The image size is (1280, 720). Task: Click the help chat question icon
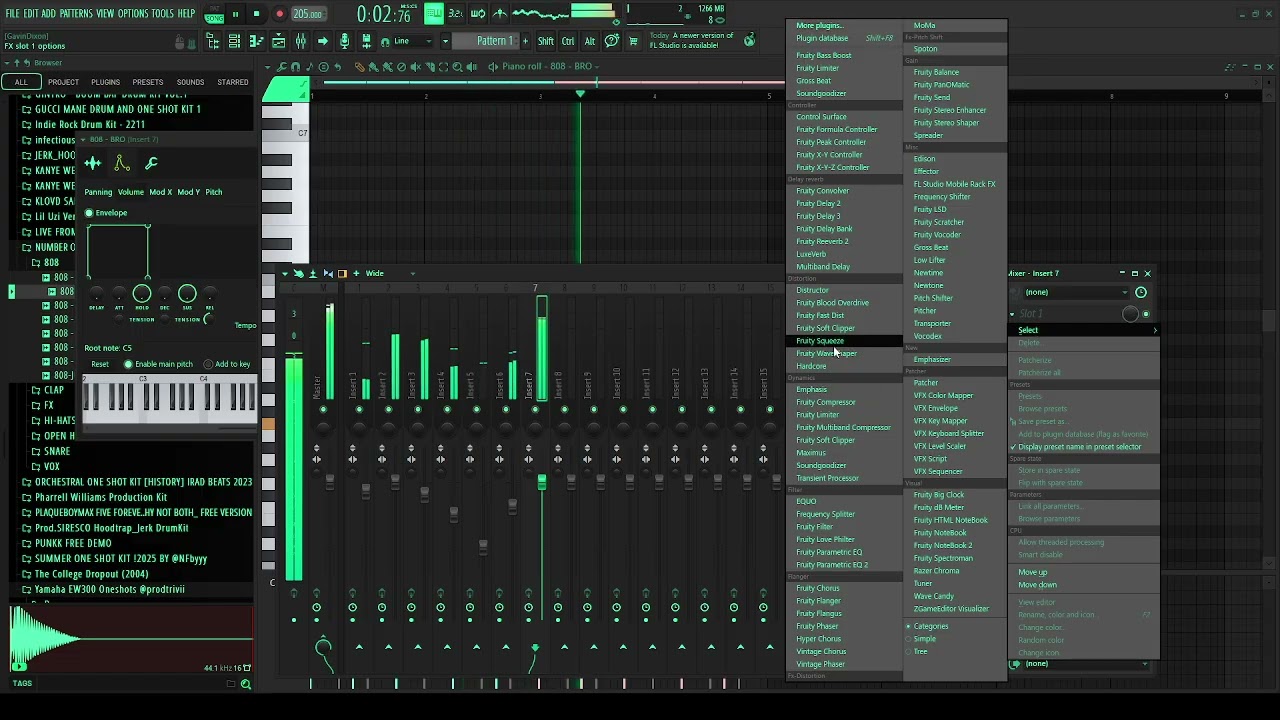click(x=611, y=41)
